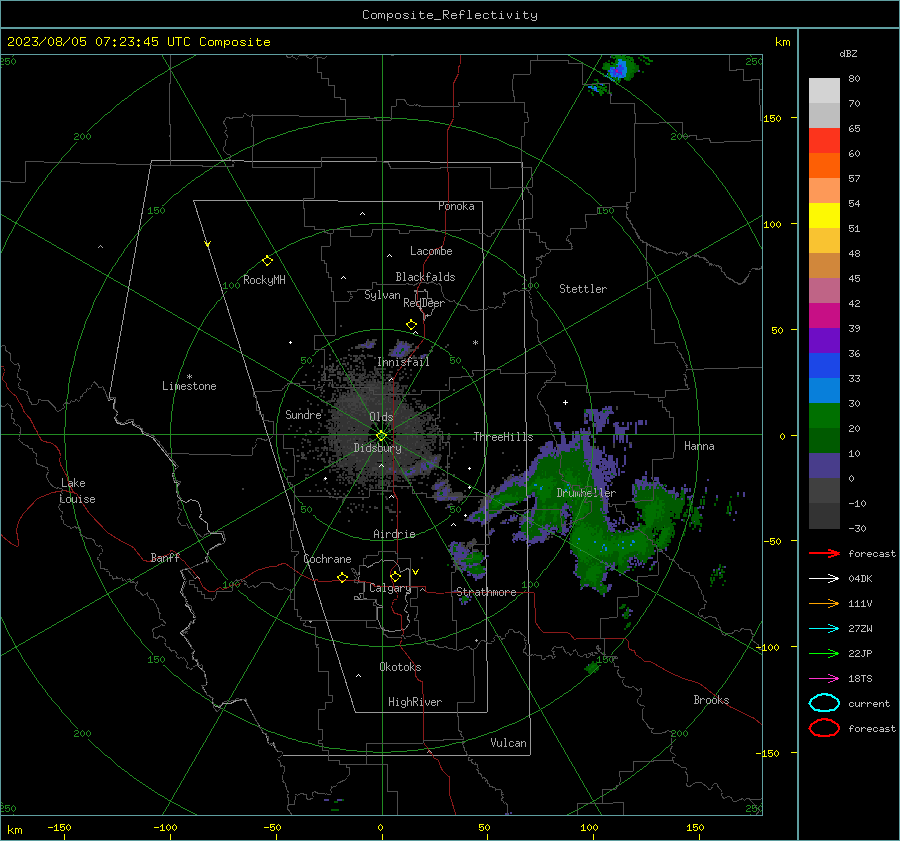Click the -150 tick label on bottom axis
The image size is (900, 841).
pos(59,827)
